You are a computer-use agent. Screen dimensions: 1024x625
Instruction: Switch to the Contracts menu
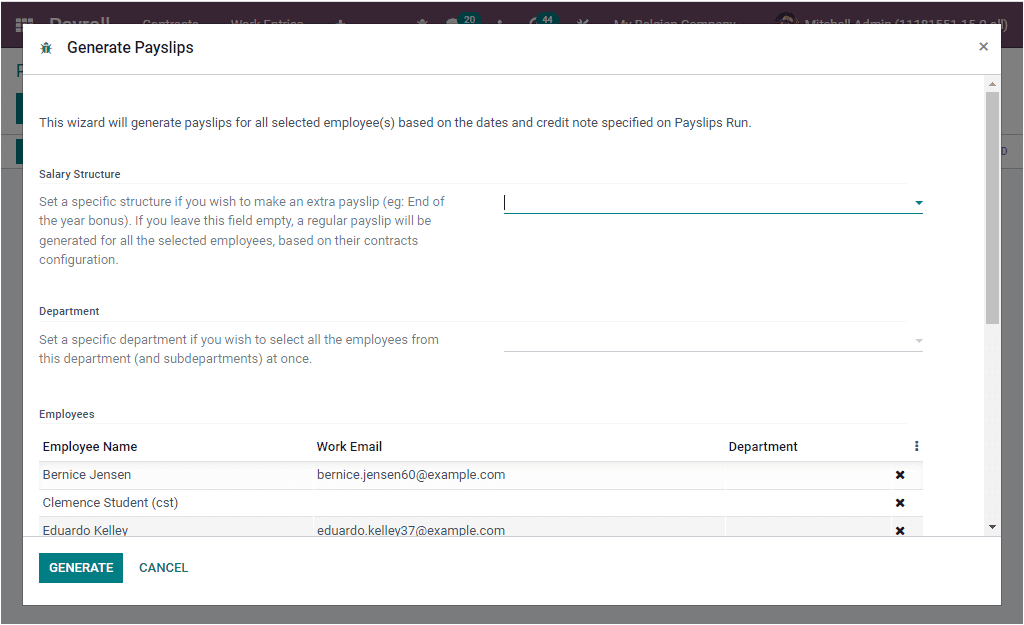point(170,23)
